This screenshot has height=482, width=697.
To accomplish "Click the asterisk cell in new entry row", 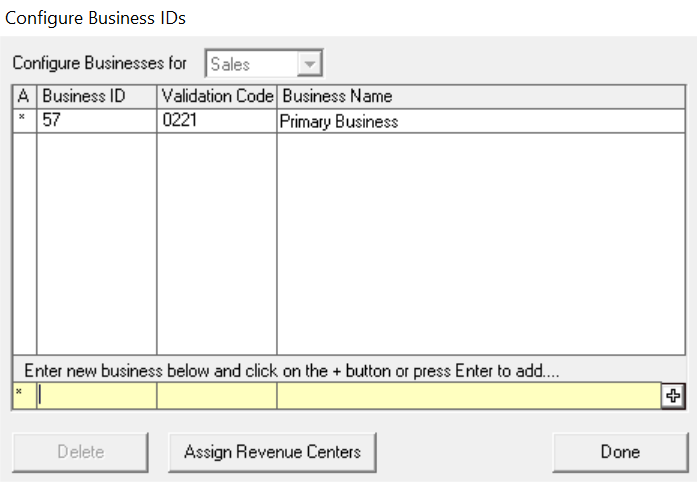I will tap(24, 396).
